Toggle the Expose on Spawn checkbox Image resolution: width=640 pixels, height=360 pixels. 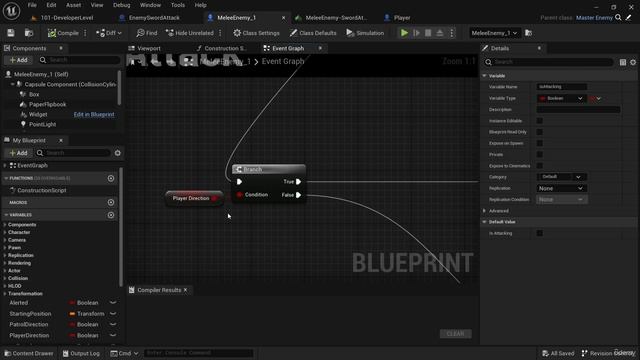point(540,143)
